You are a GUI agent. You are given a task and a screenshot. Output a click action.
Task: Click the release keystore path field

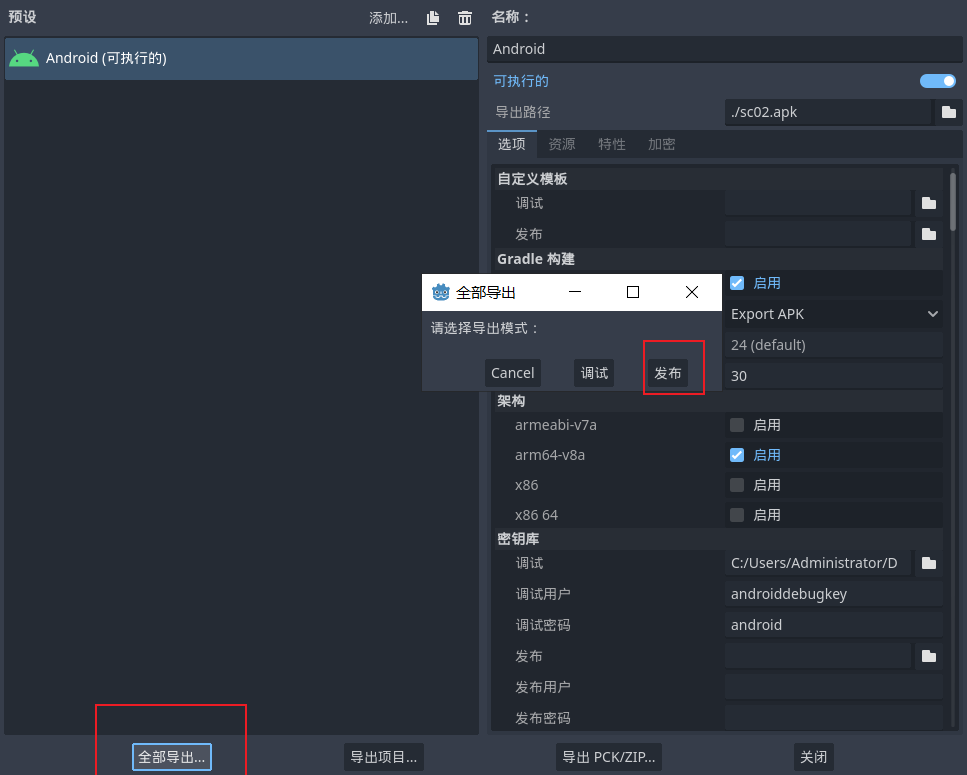(818, 656)
